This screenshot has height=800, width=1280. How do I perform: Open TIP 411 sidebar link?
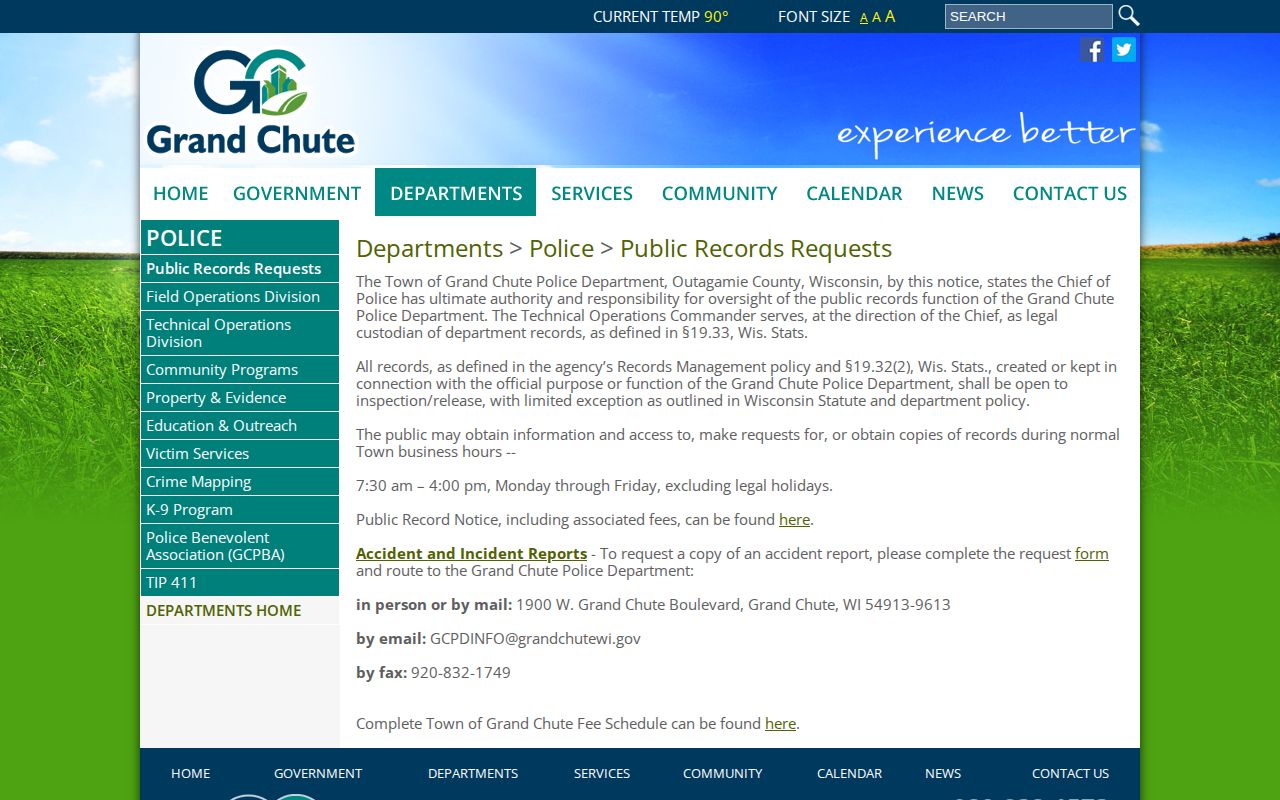coord(240,582)
